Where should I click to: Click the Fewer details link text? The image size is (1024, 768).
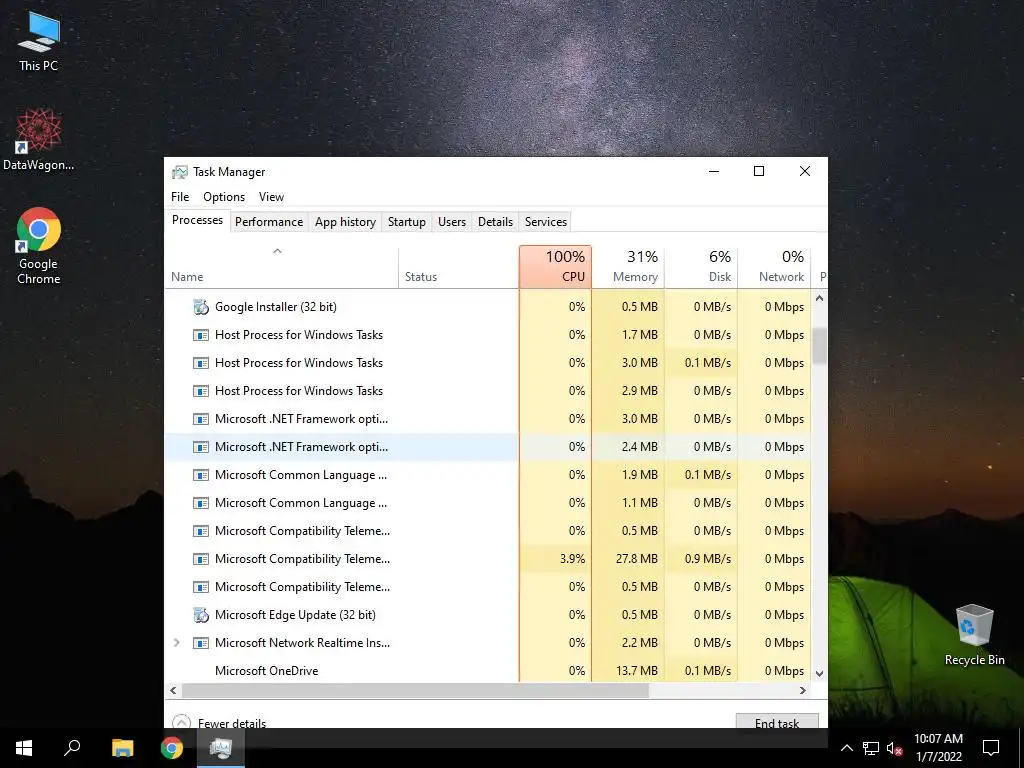pos(232,723)
